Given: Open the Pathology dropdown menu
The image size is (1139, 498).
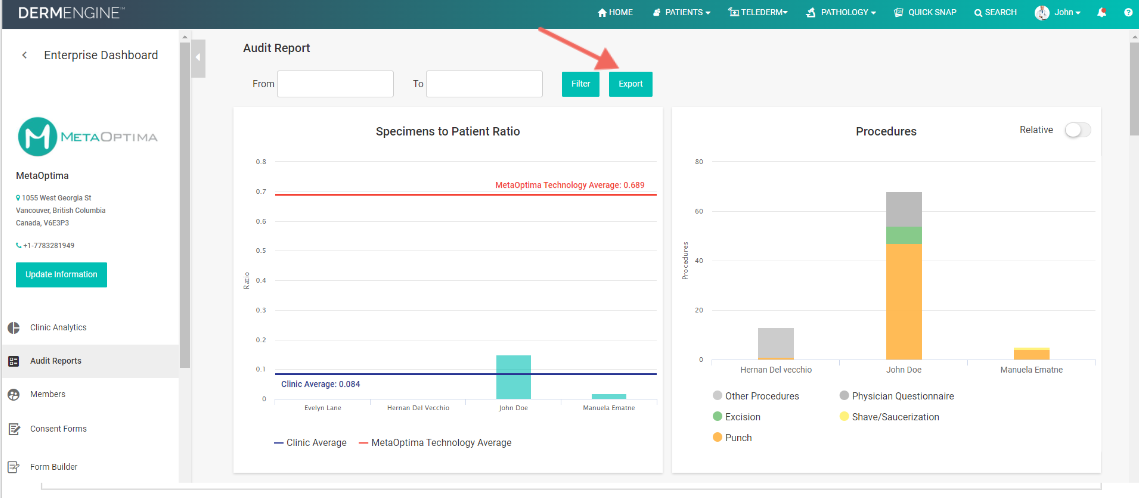Looking at the screenshot, I should pyautogui.click(x=841, y=12).
